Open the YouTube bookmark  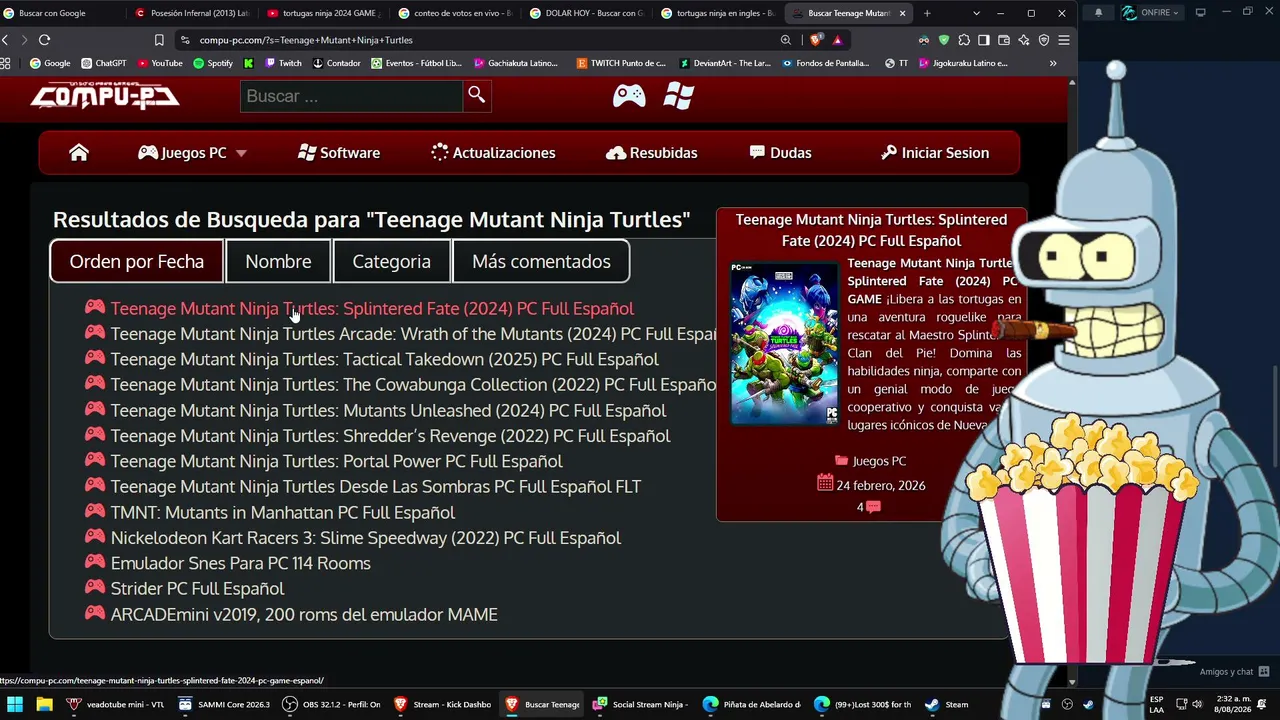[160, 63]
